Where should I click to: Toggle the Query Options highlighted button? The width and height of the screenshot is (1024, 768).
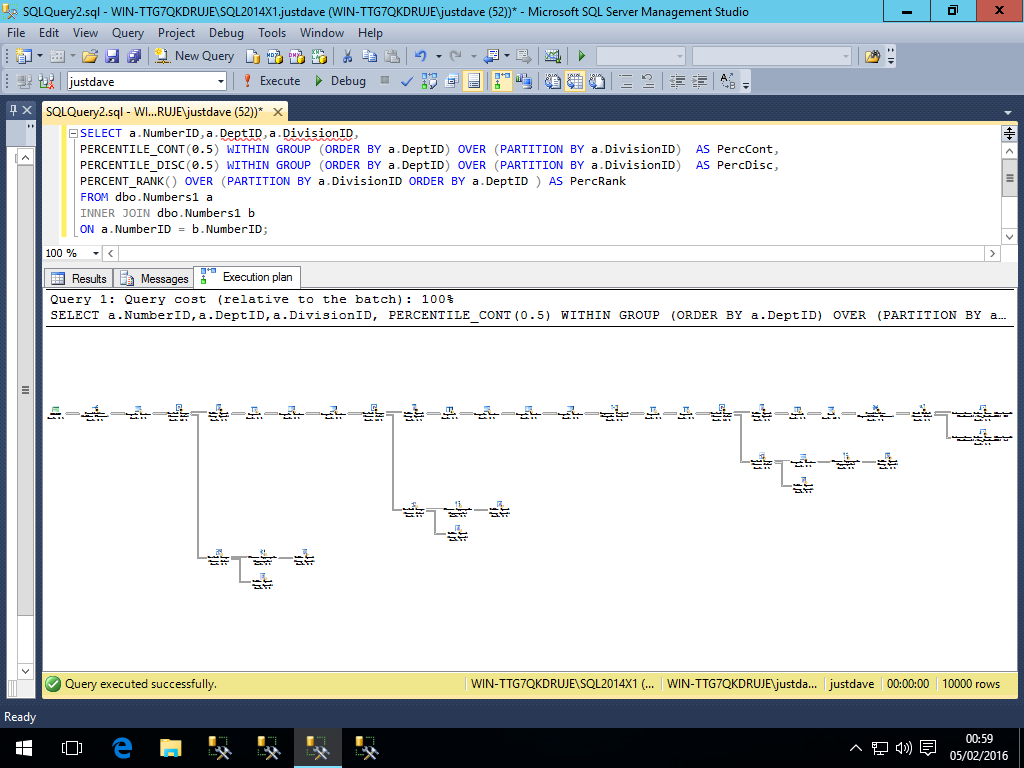pos(474,81)
